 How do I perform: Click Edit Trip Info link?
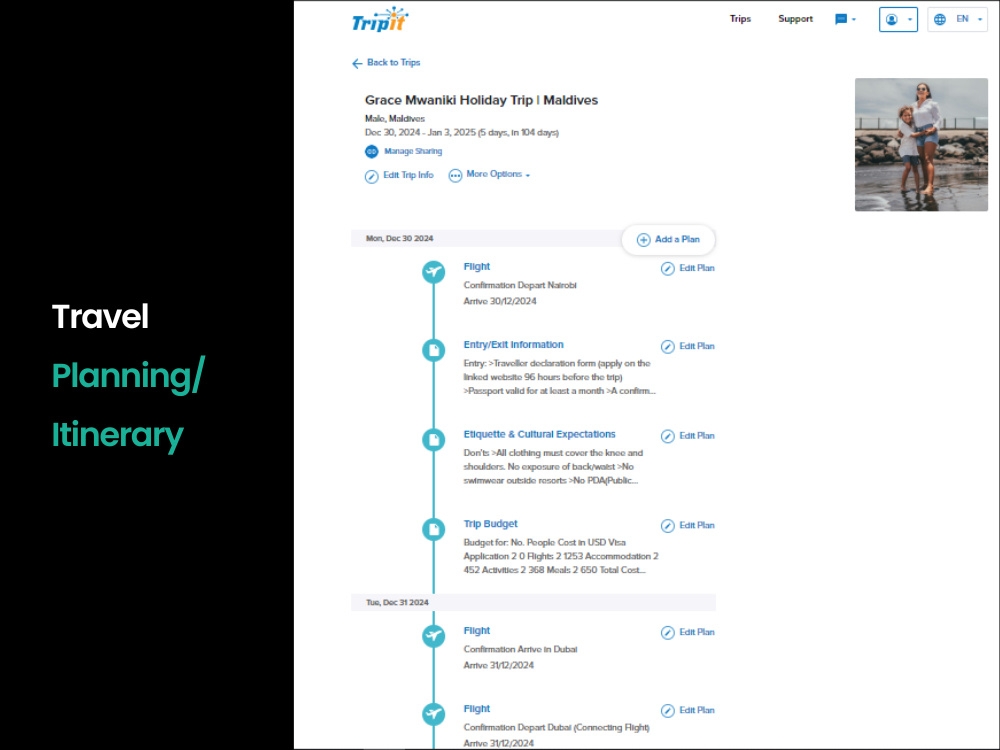click(x=408, y=175)
